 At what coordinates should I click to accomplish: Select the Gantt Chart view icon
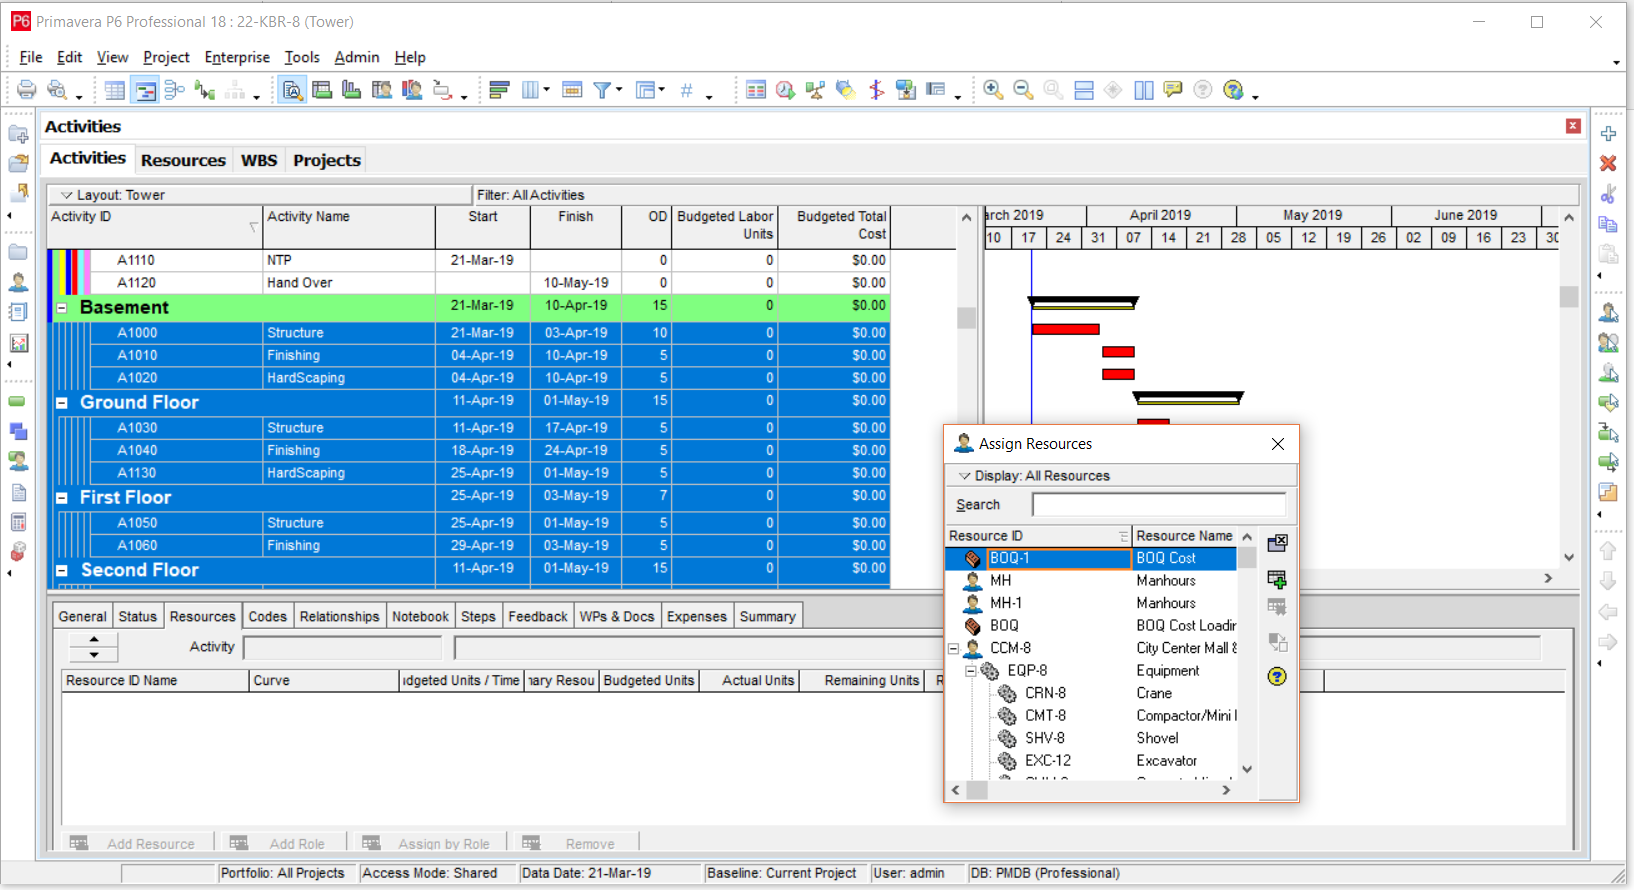(145, 91)
